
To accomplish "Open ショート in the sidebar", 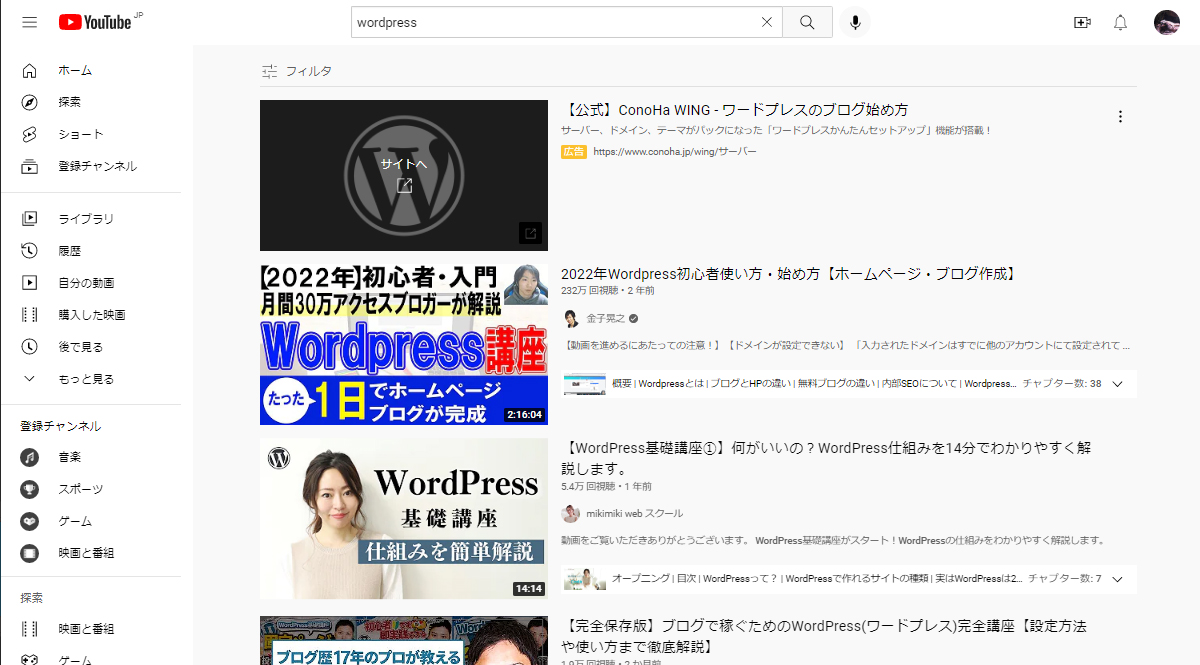I will click(x=80, y=134).
